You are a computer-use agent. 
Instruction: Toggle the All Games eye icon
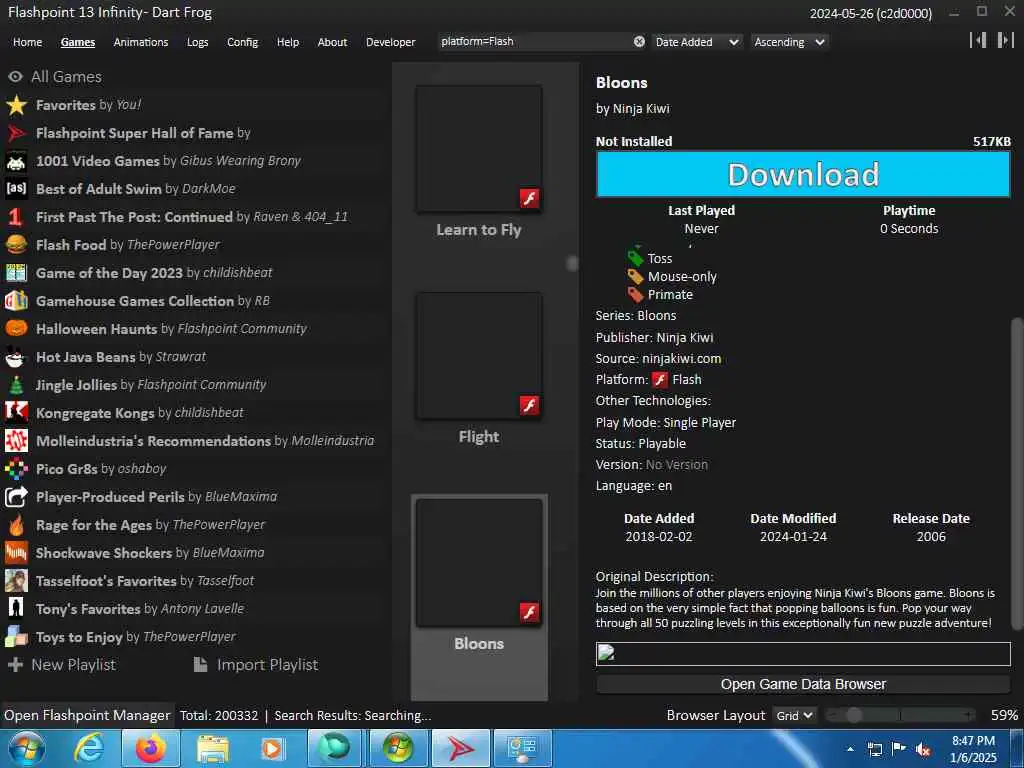point(16,76)
